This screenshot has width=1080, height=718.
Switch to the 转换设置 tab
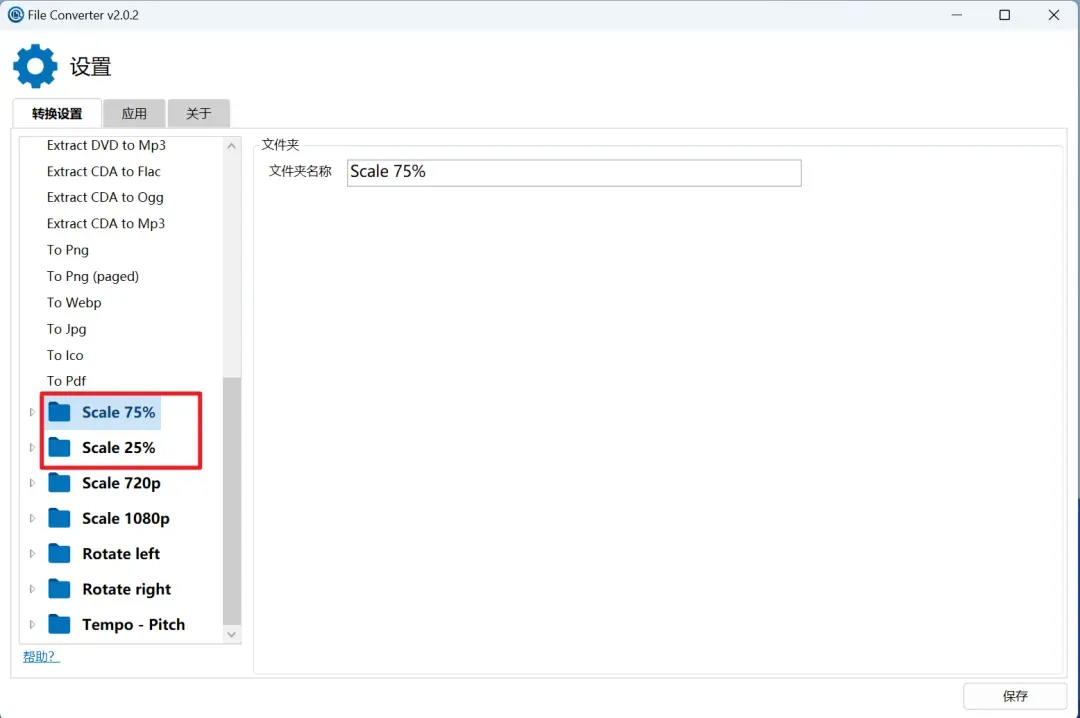pos(57,114)
